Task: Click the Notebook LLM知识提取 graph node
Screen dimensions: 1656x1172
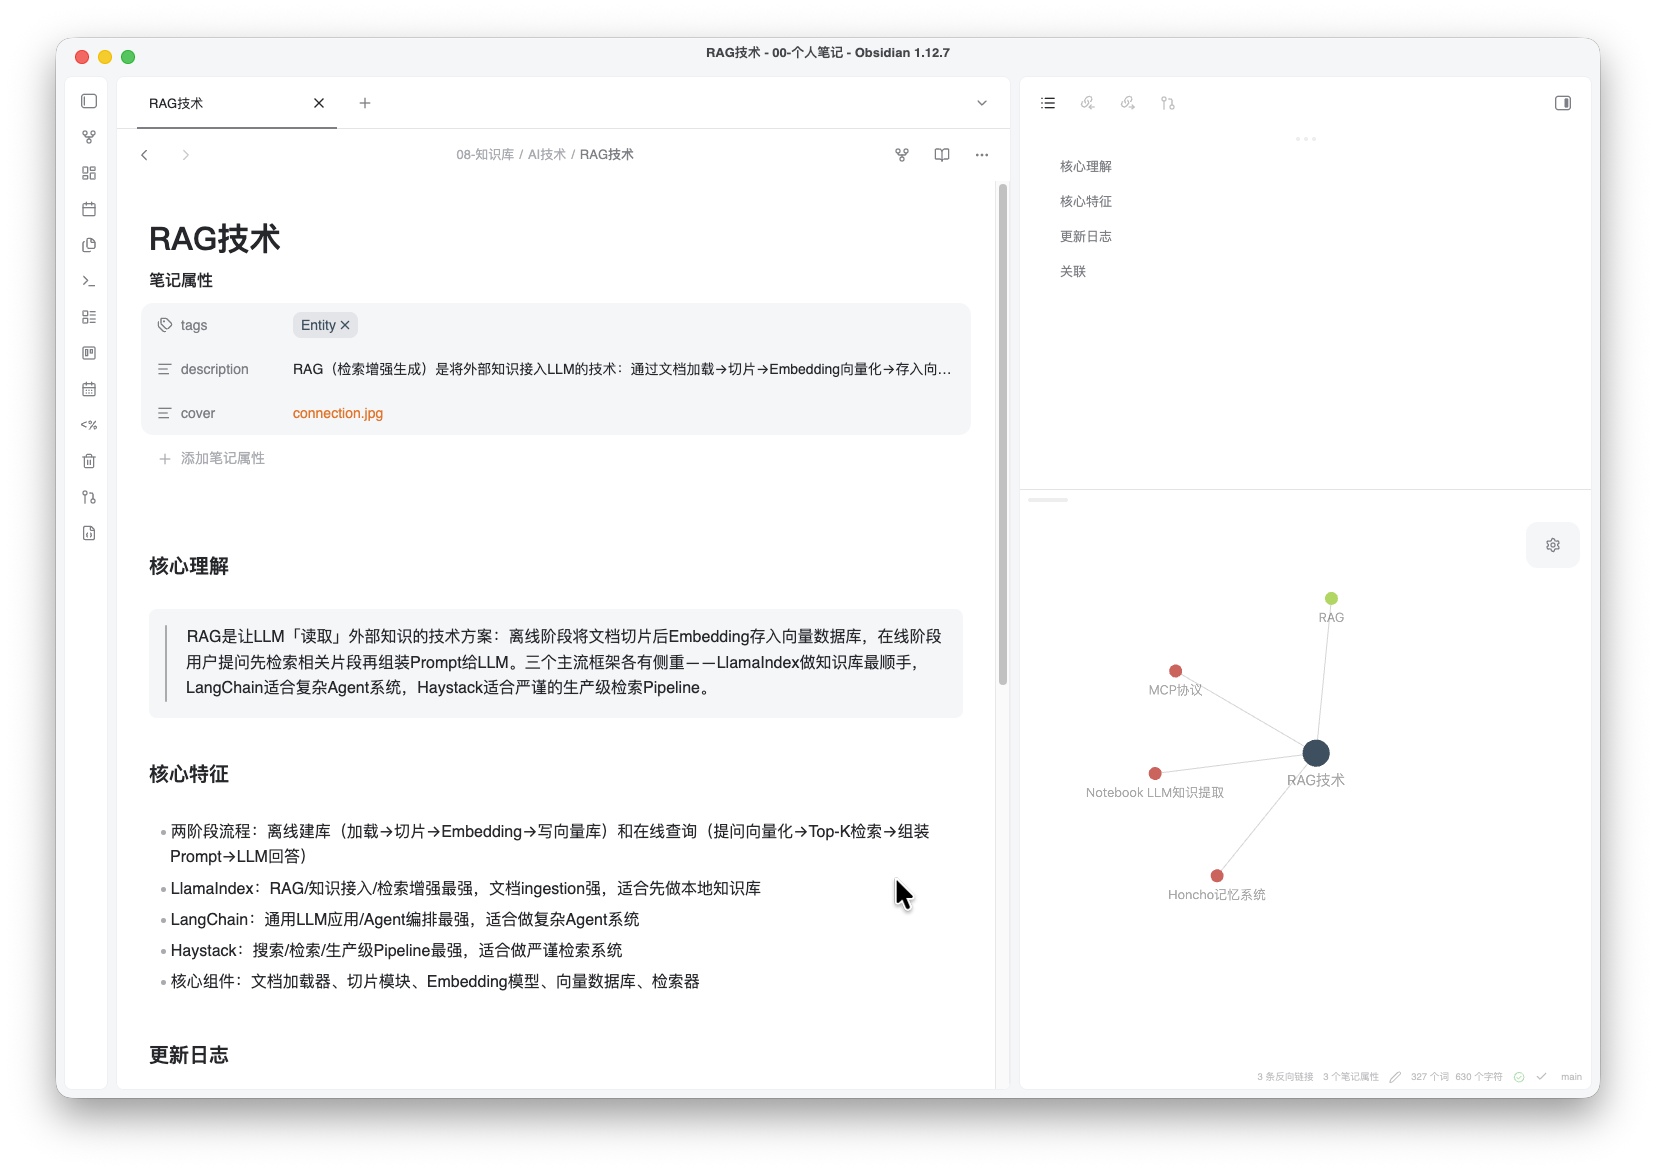Action: click(x=1155, y=773)
